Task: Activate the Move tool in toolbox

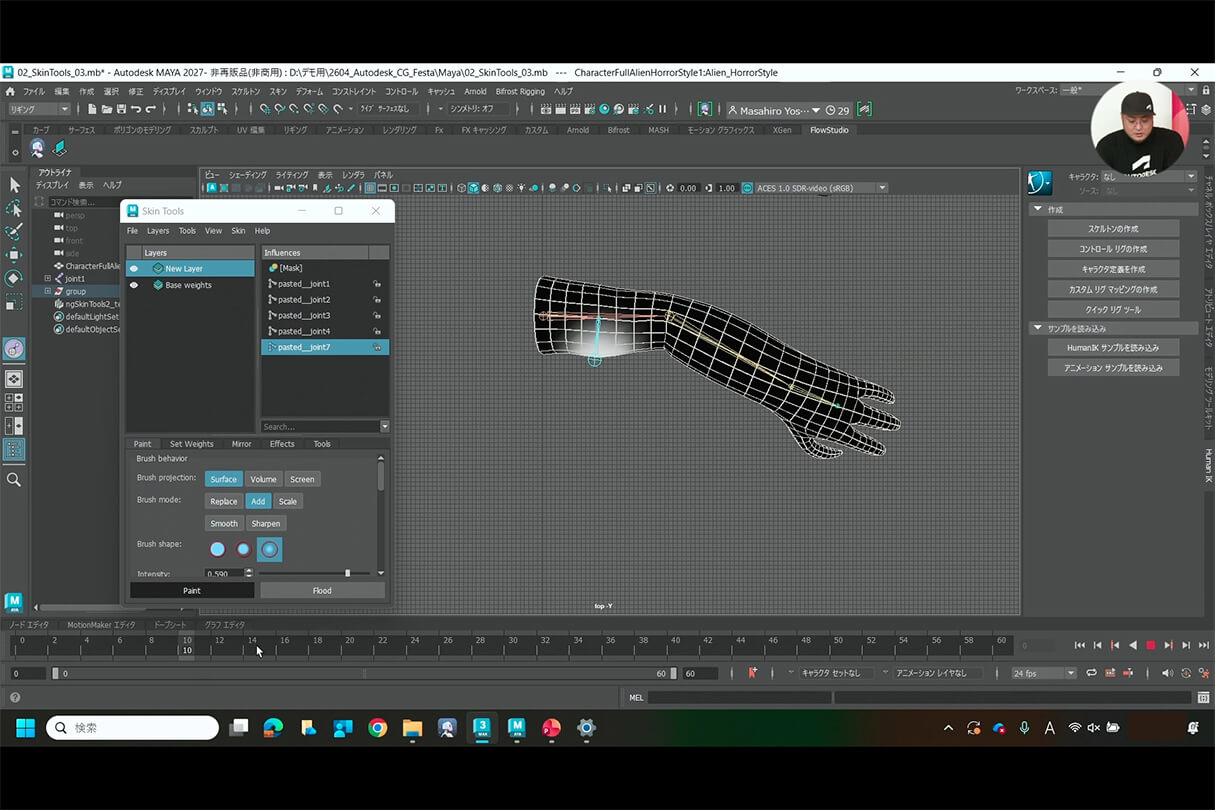Action: pyautogui.click(x=14, y=254)
